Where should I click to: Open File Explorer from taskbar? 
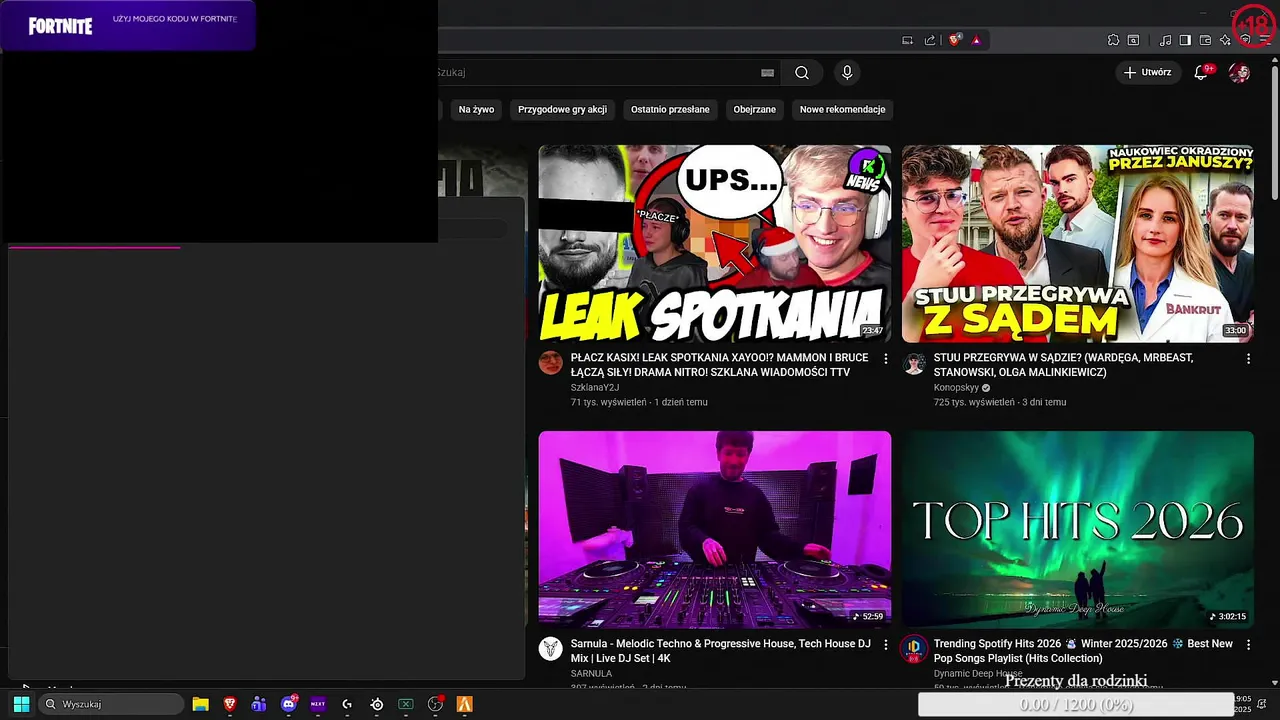click(200, 704)
